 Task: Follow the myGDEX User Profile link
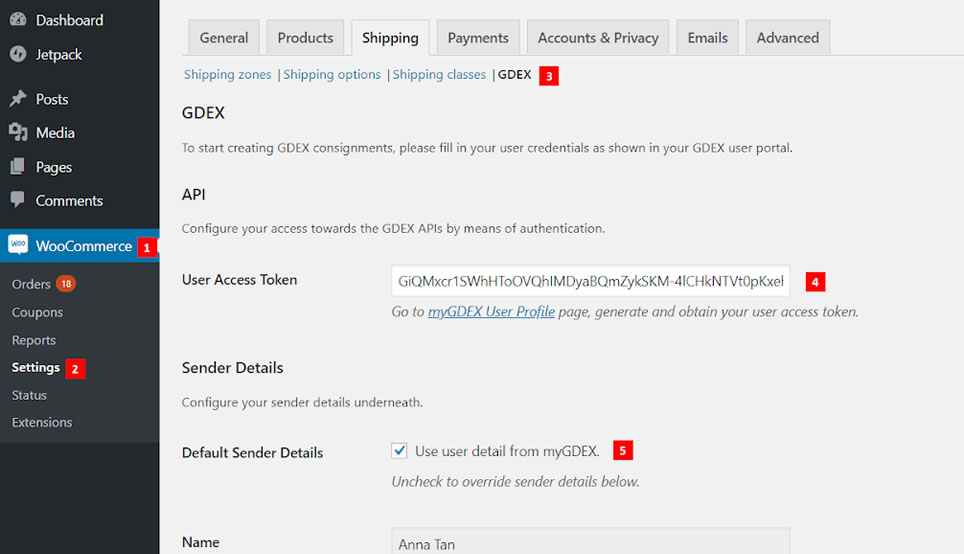491,312
